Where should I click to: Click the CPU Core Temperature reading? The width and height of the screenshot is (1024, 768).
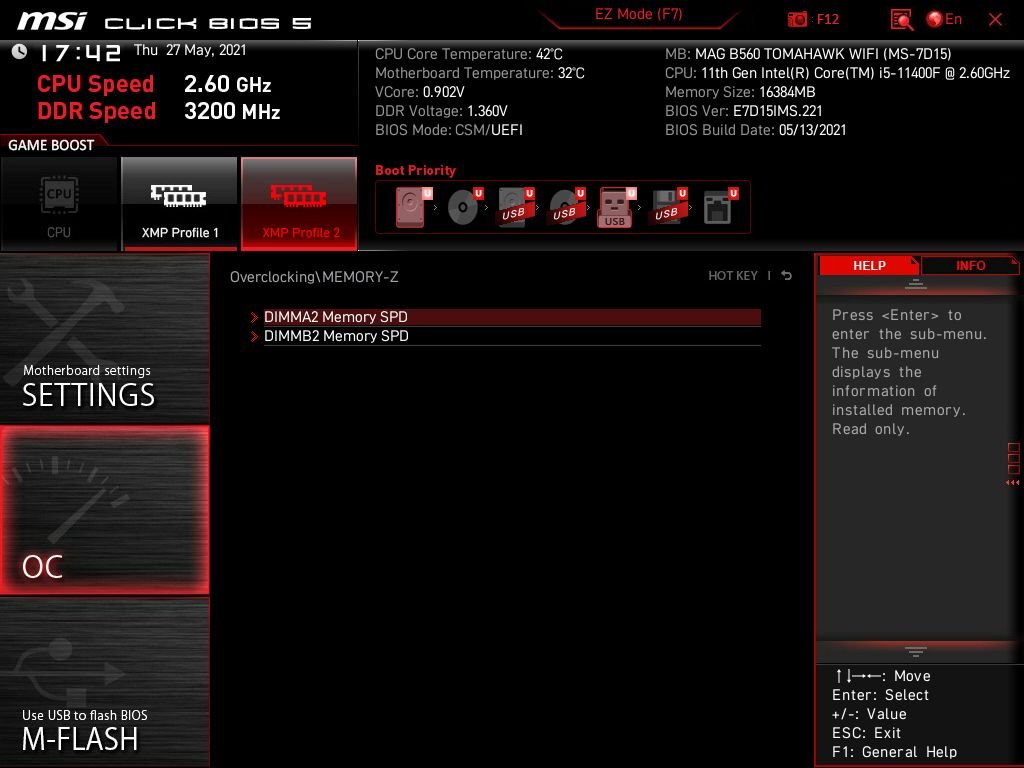[468, 54]
